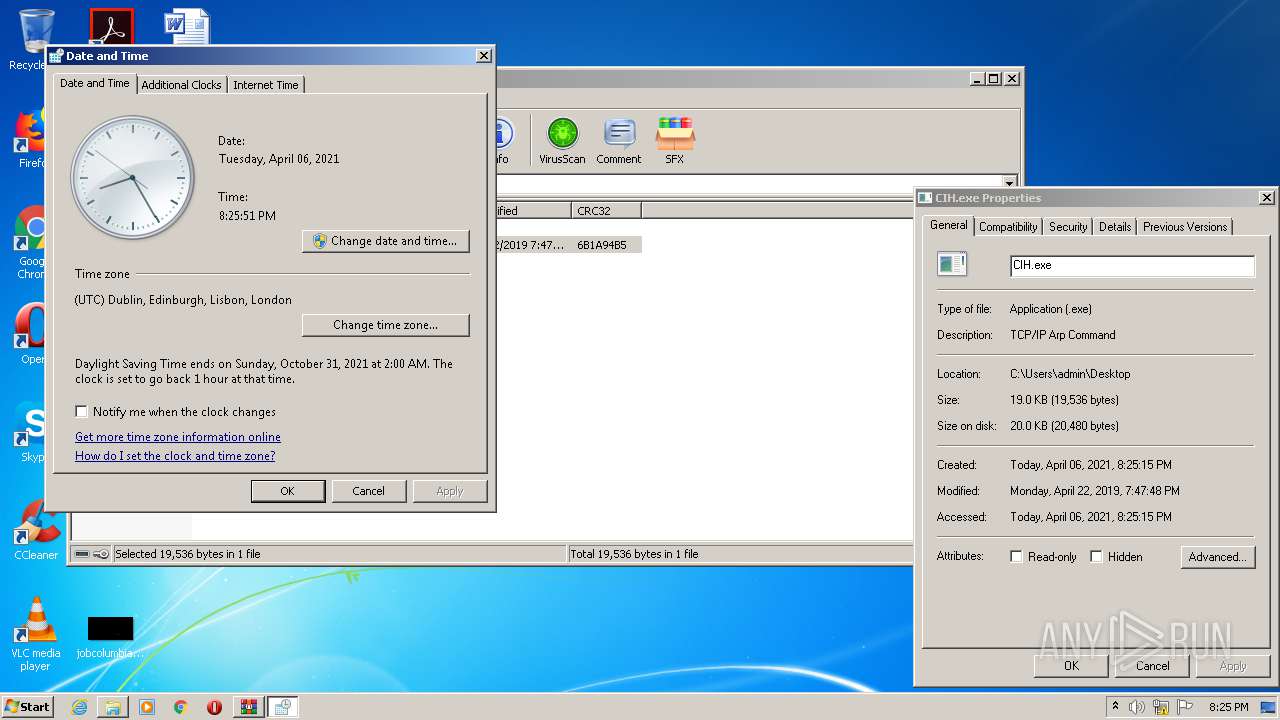Click Change time zone button
Viewport: 1280px width, 720px height.
click(386, 325)
